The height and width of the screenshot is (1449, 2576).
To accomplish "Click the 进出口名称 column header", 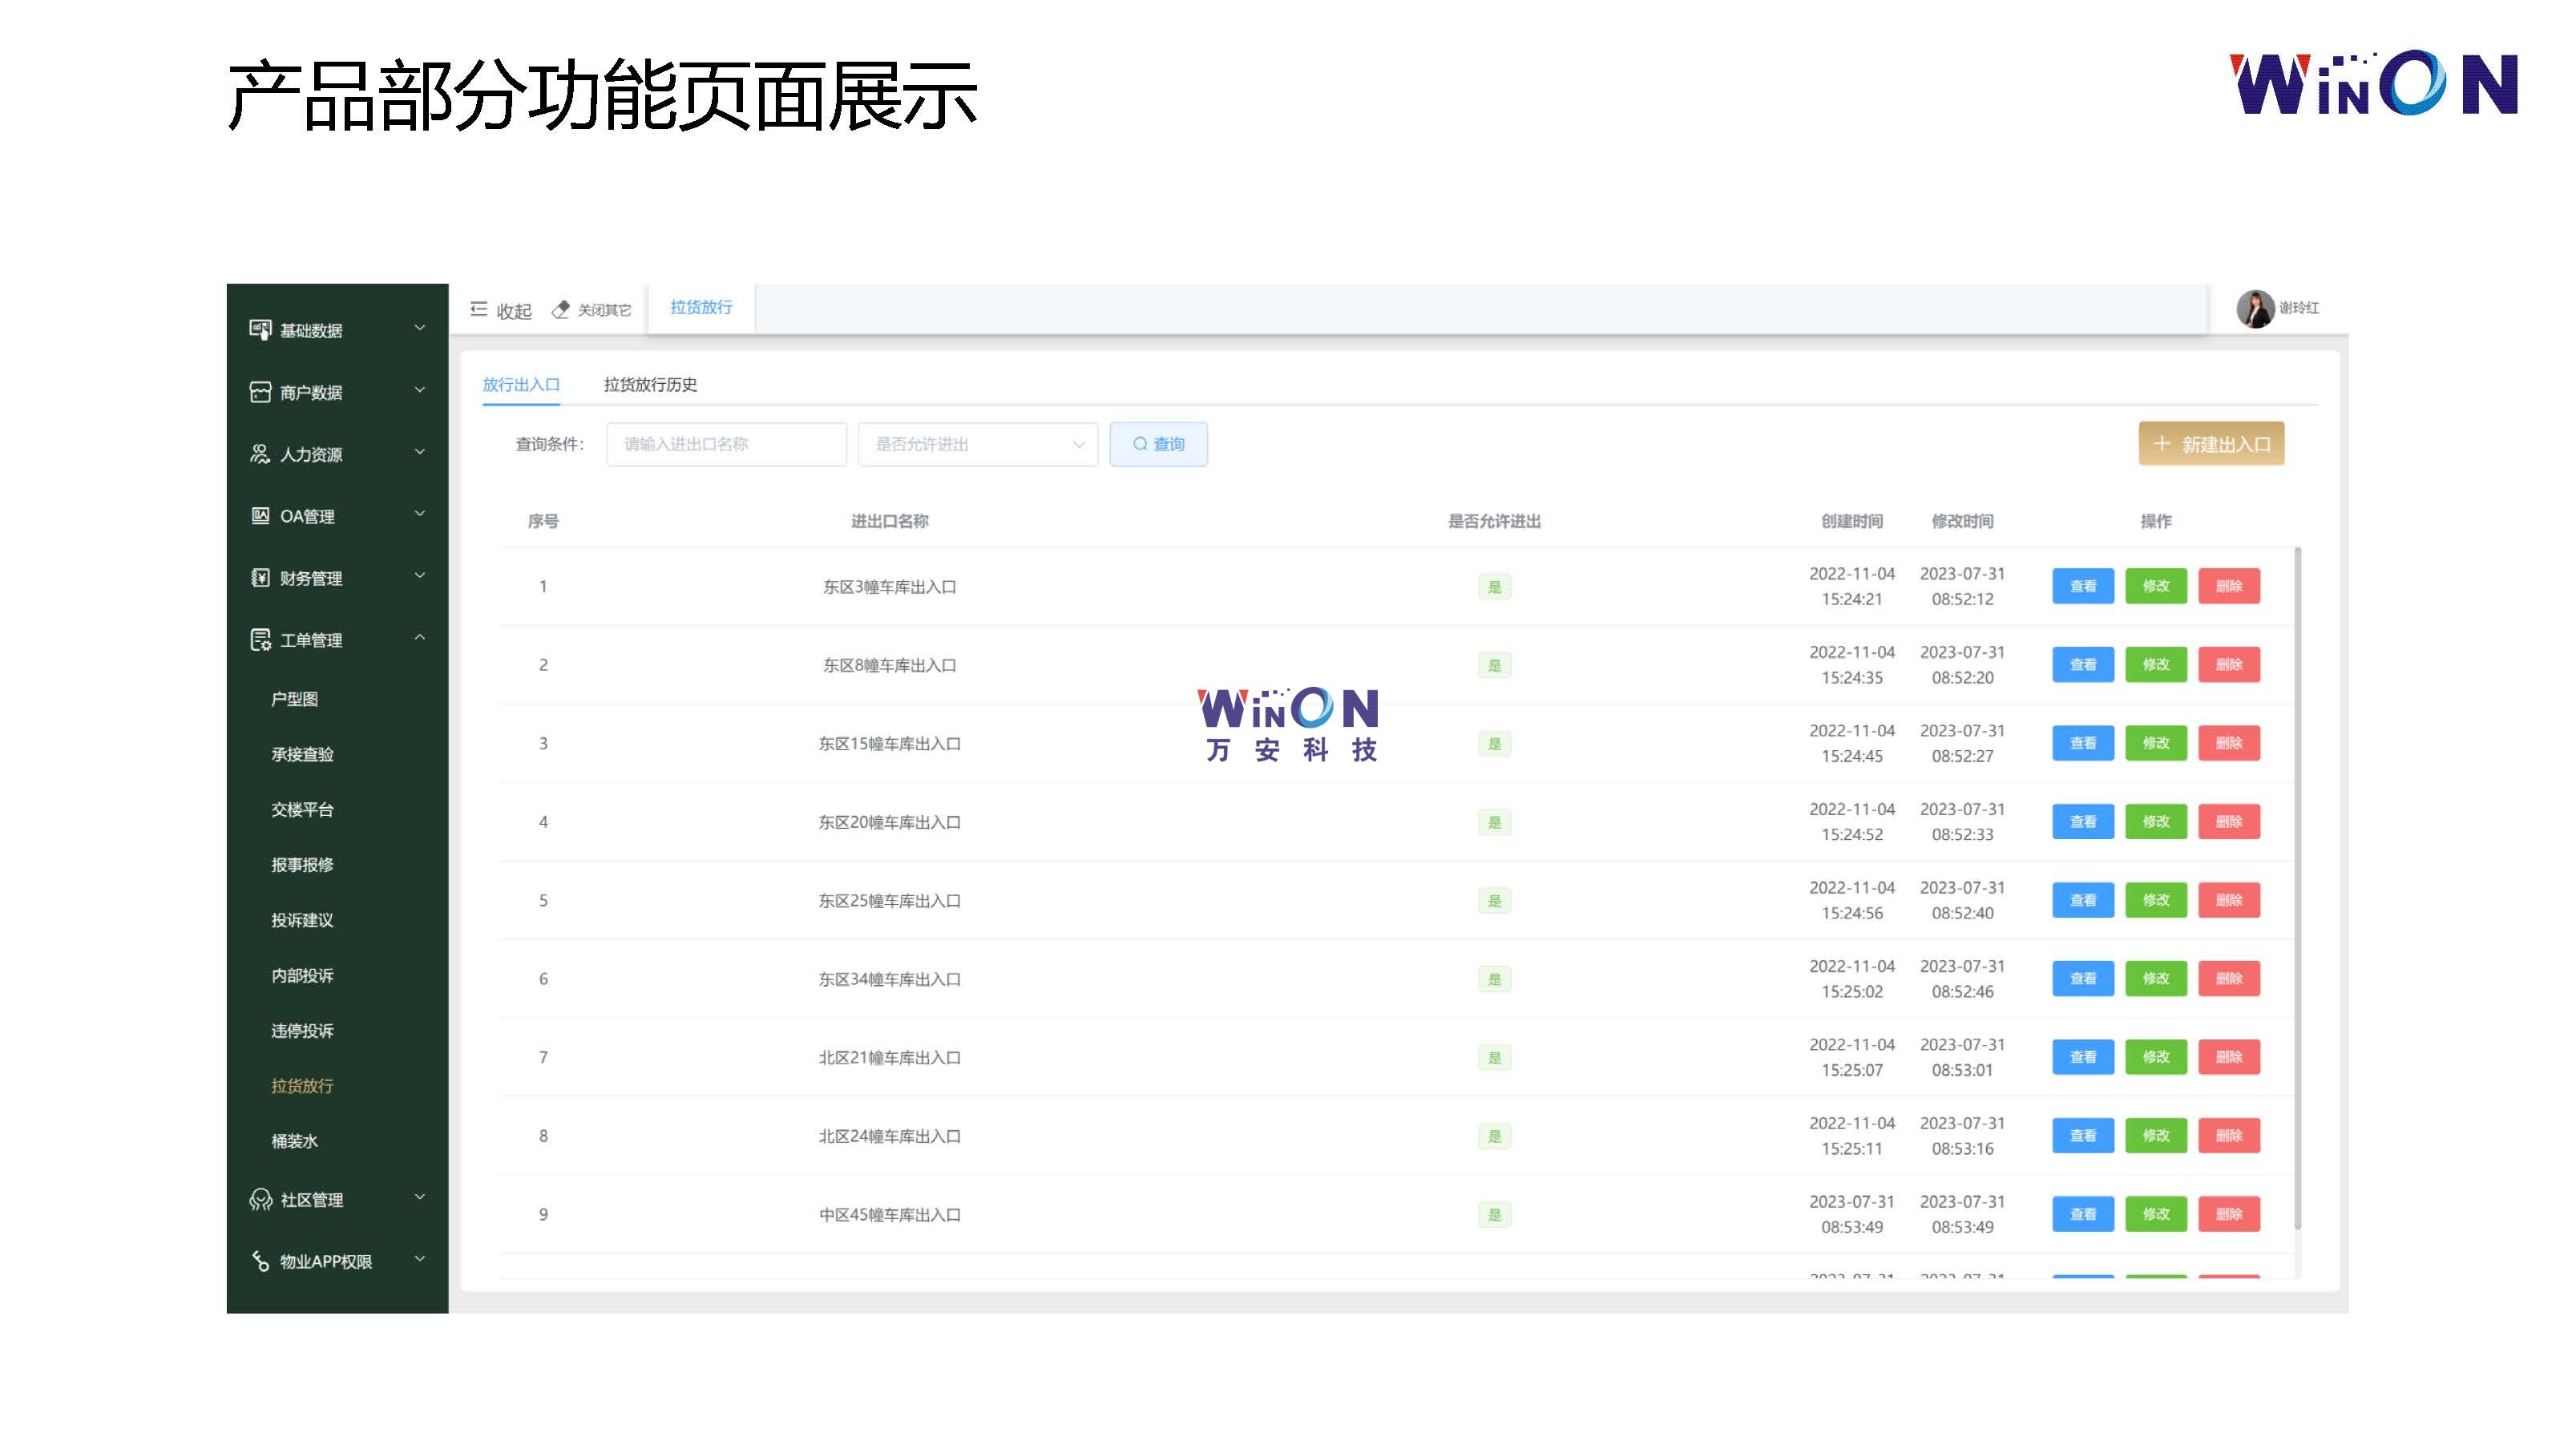I will tap(889, 521).
